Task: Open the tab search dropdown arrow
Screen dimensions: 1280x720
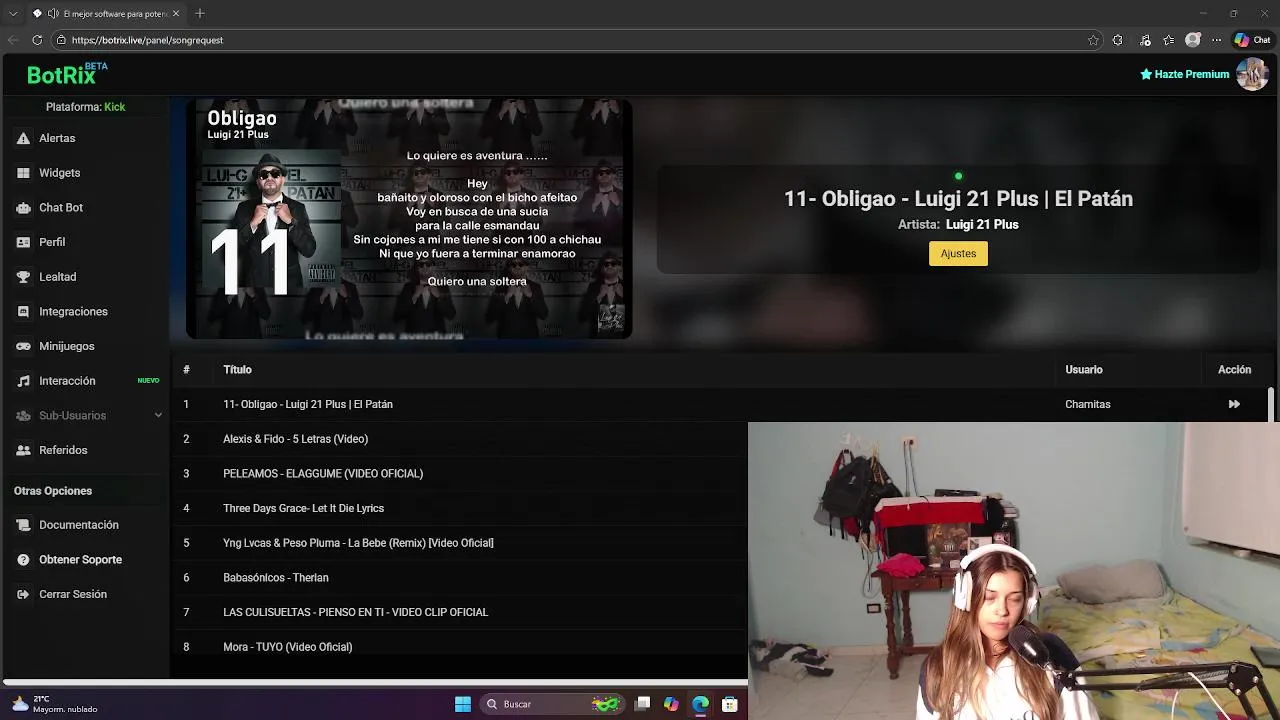Action: (x=13, y=14)
